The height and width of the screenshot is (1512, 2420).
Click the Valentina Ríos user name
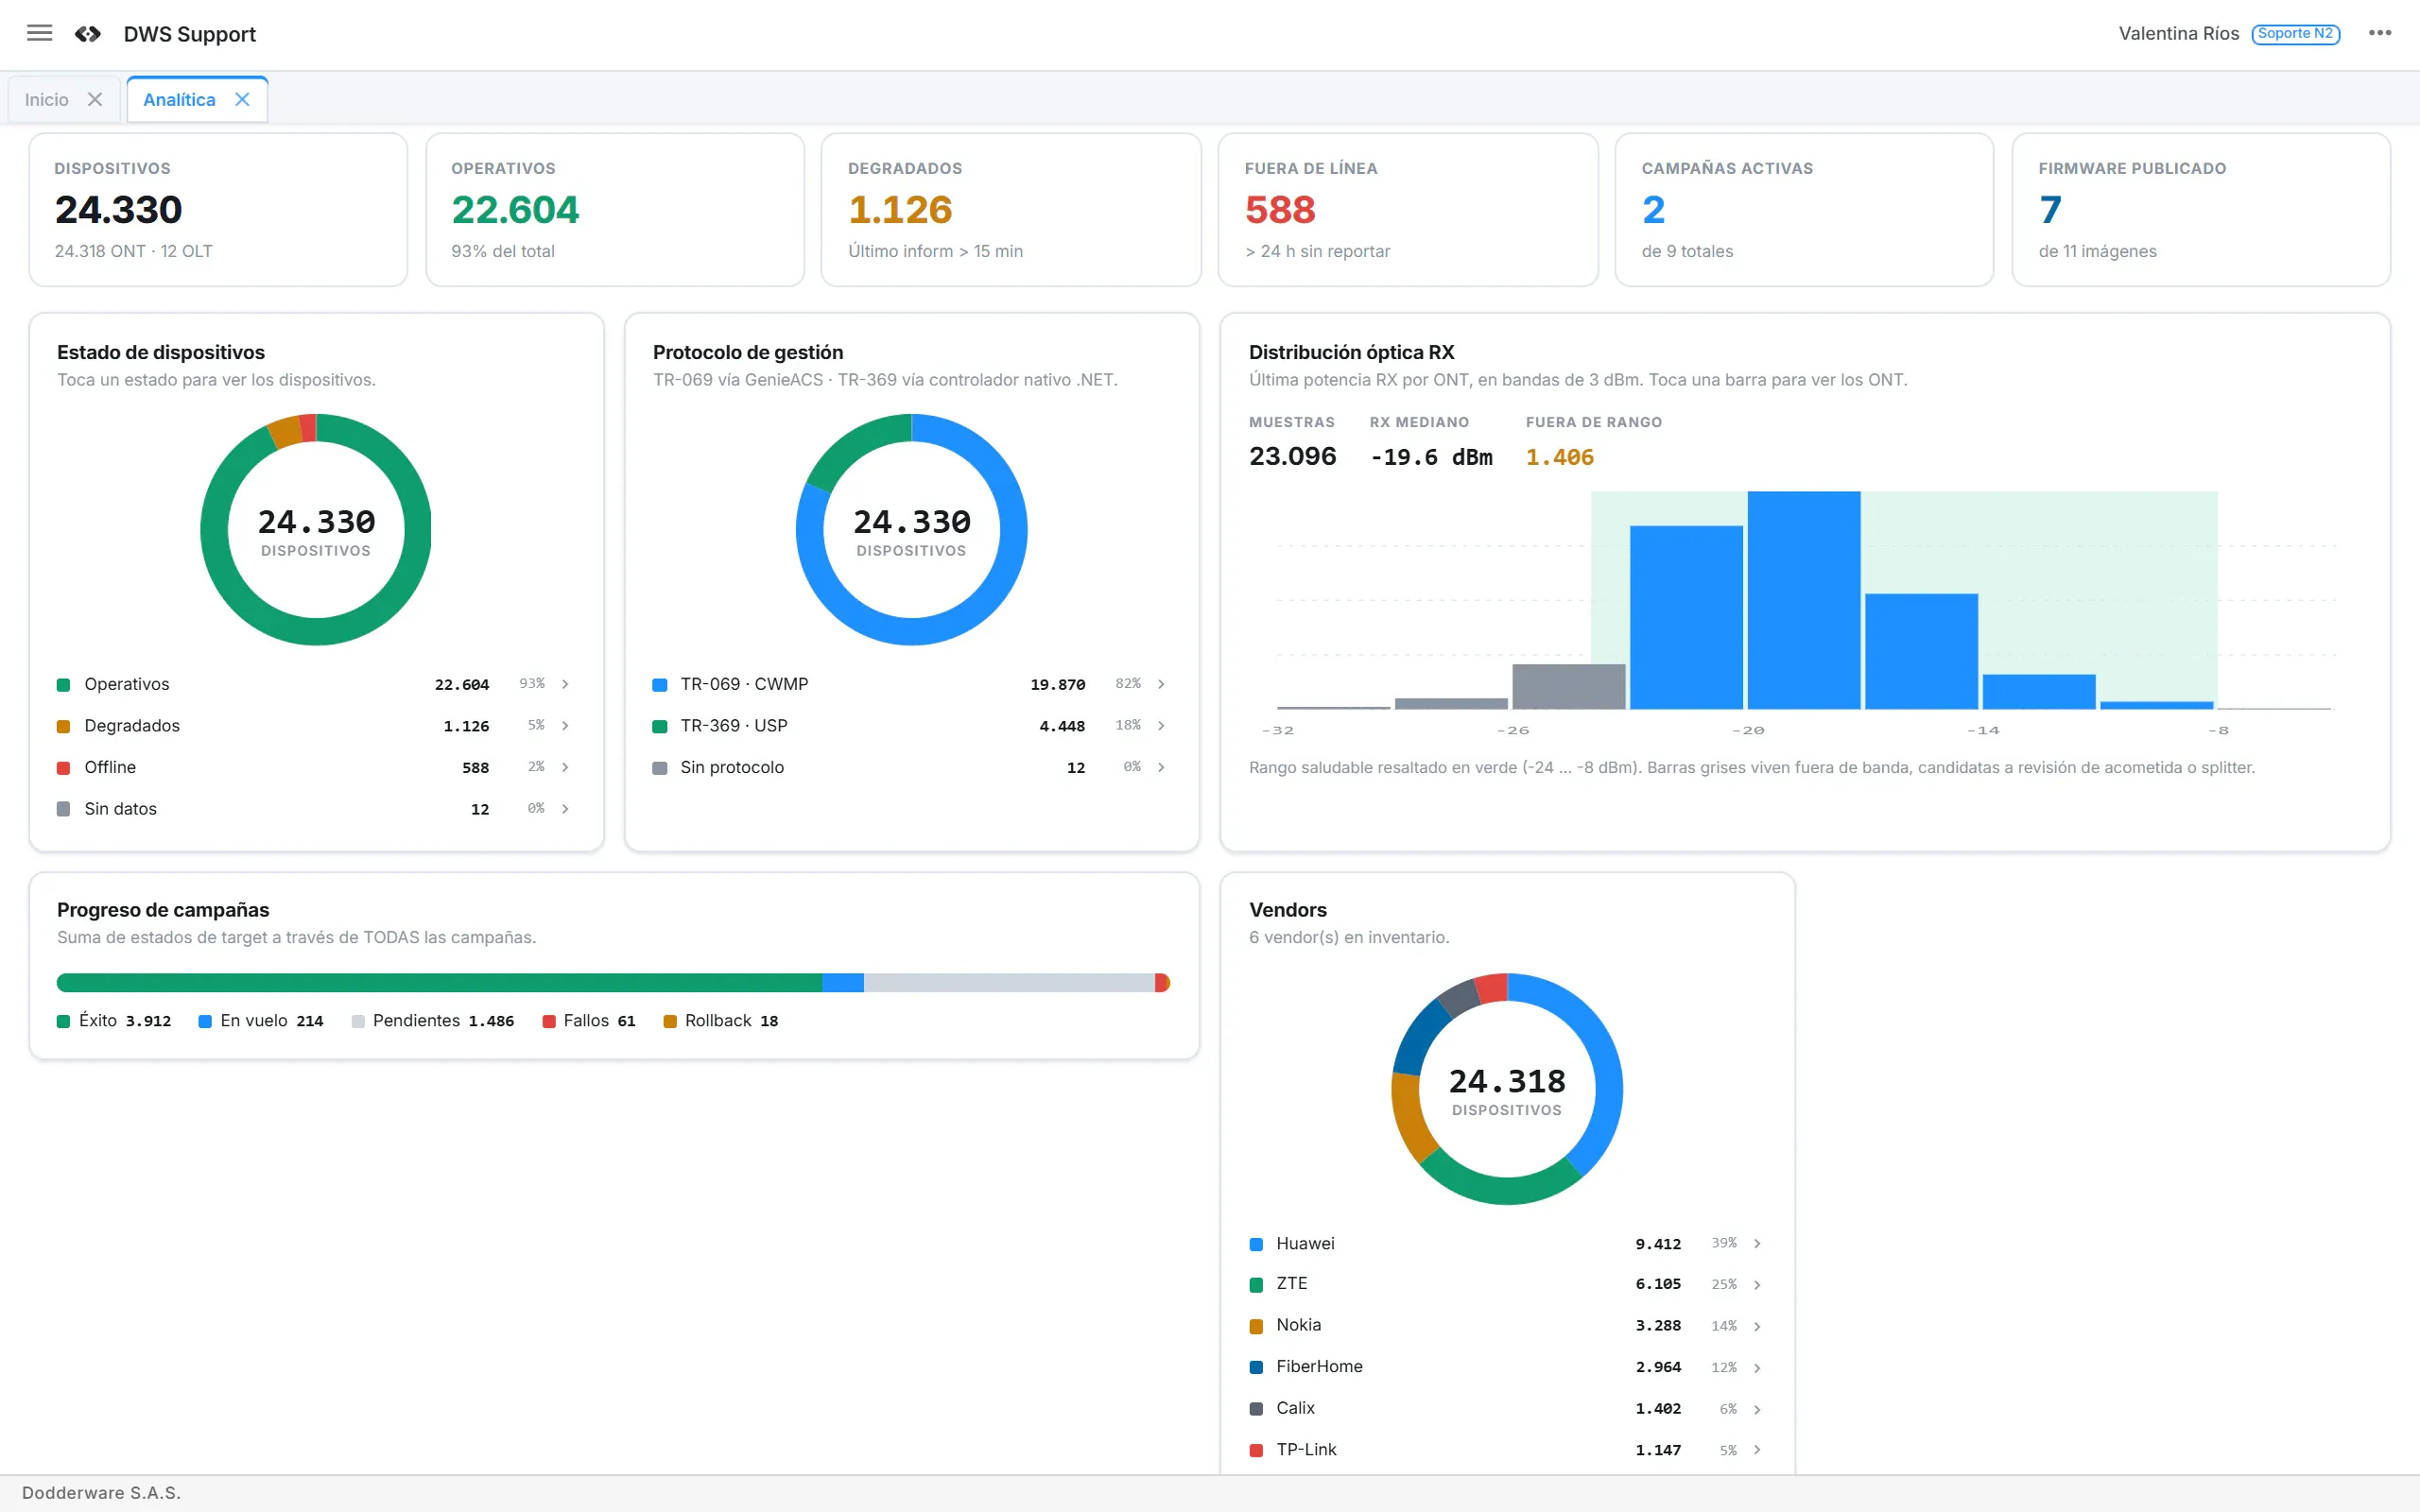[2178, 34]
